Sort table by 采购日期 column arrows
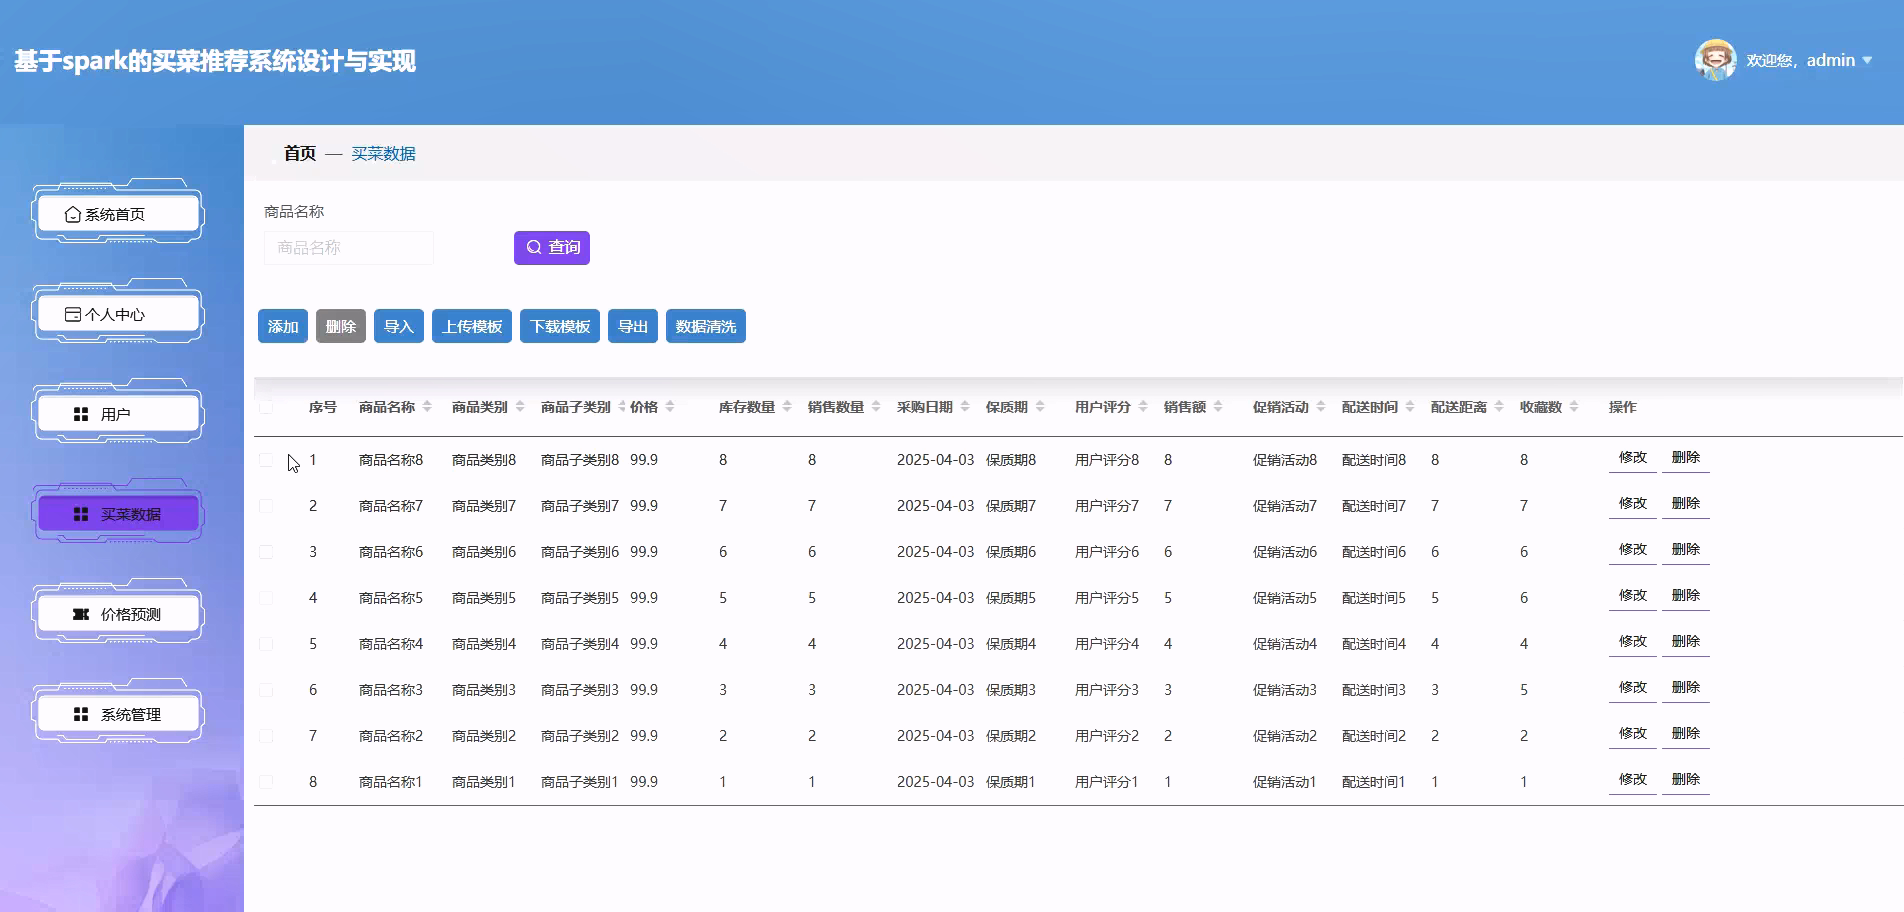The width and height of the screenshot is (1904, 912). [x=965, y=407]
